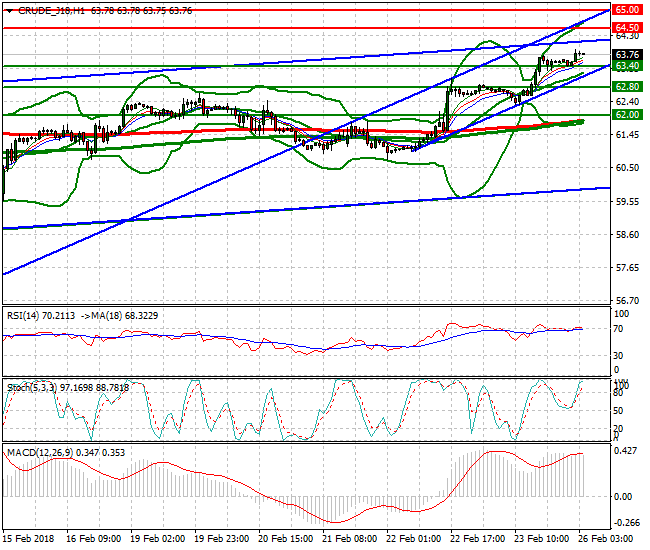Click the 23 Feb 10:00 time label
The width and height of the screenshot is (650, 550).
pos(542,539)
